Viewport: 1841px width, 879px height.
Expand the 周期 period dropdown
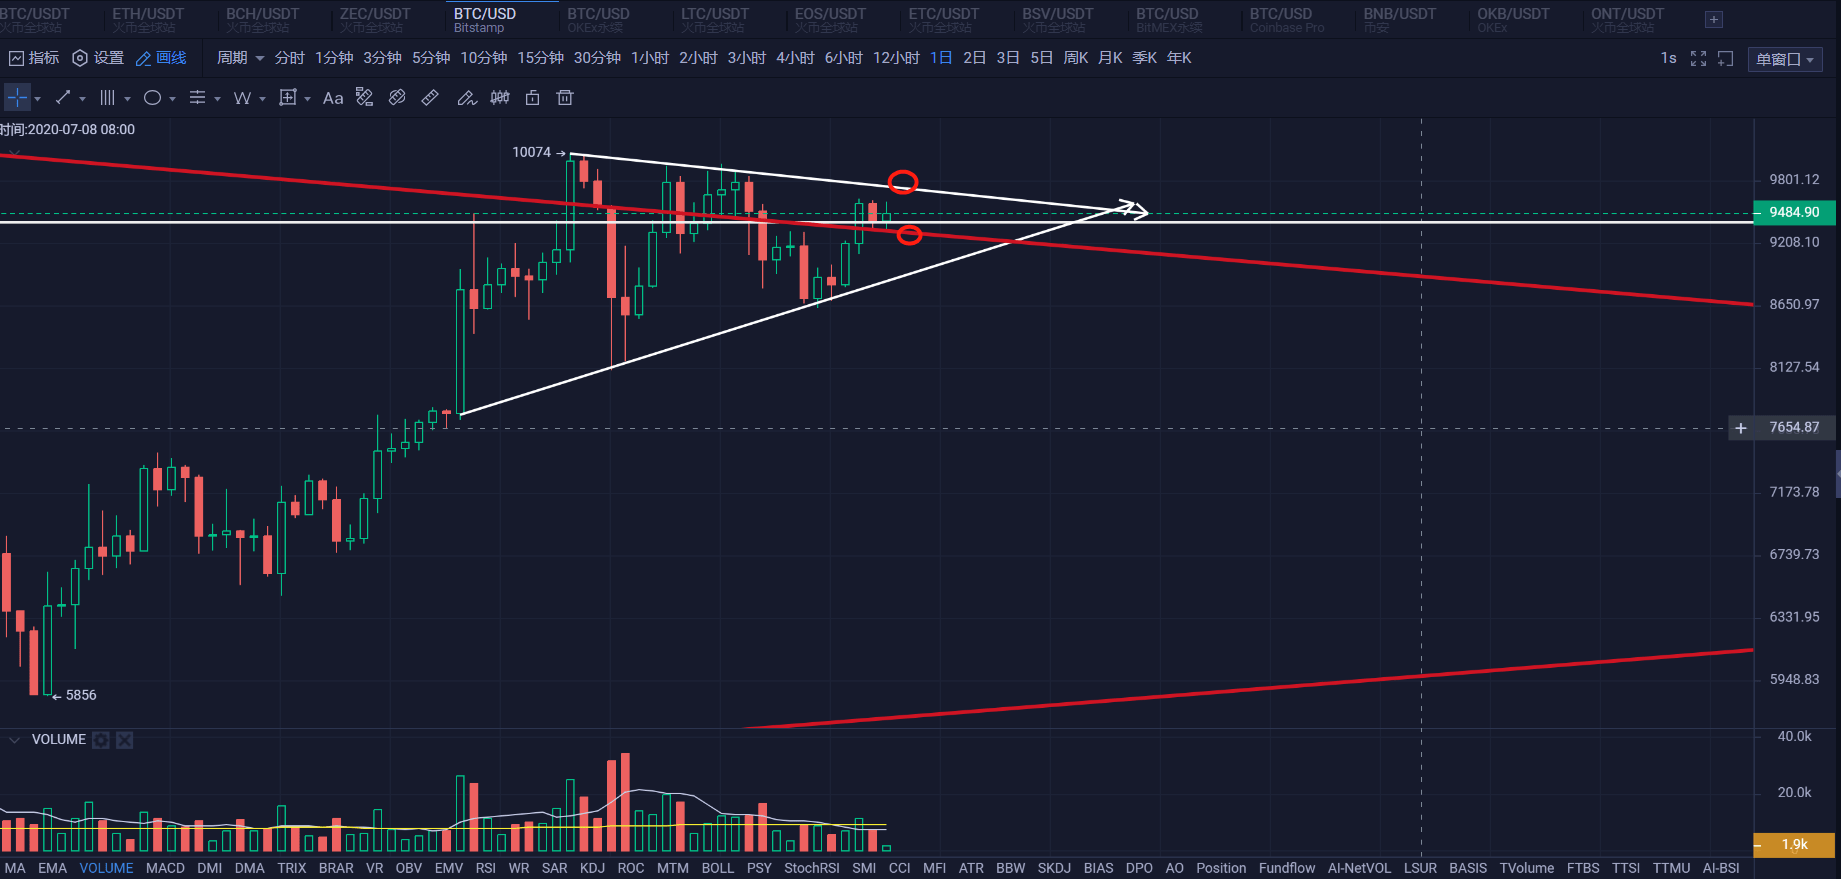click(240, 58)
